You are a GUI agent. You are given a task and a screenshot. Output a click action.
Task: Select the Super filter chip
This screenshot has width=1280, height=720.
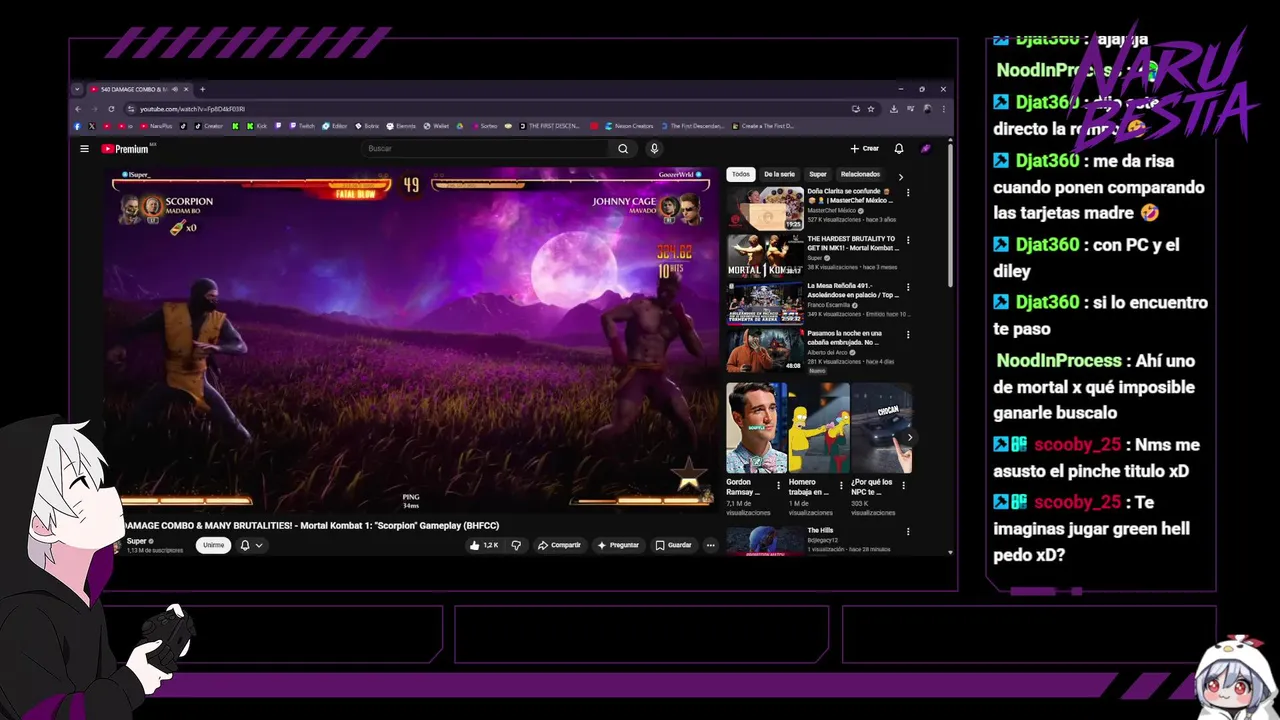[x=818, y=174]
